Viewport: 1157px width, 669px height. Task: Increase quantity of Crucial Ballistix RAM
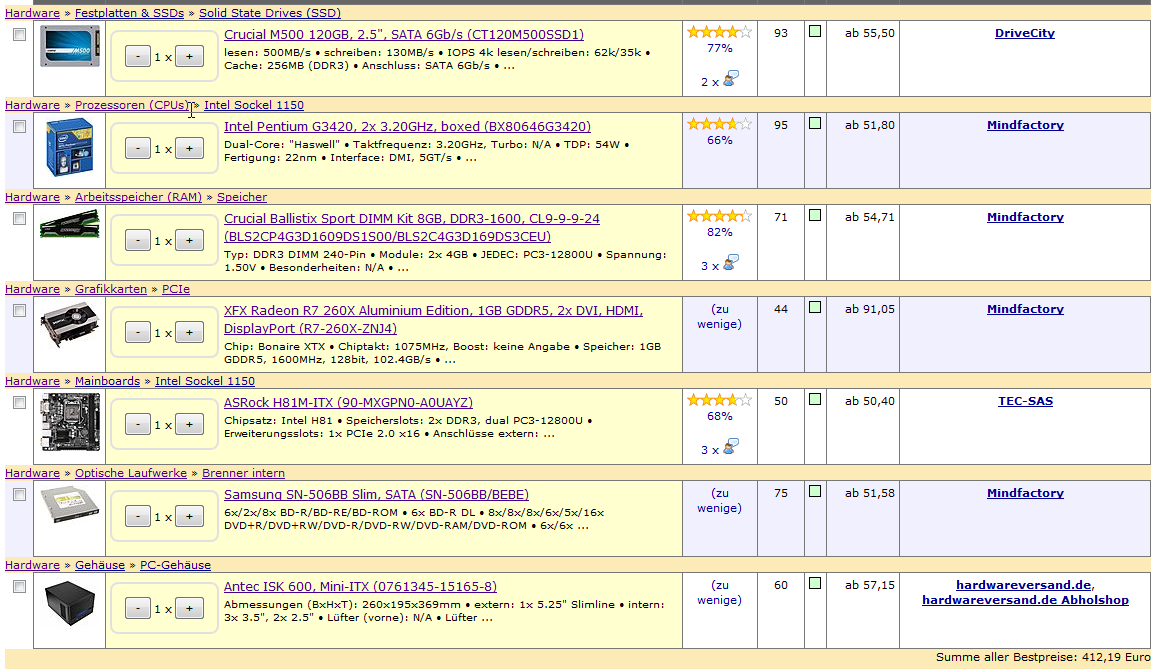[x=190, y=240]
